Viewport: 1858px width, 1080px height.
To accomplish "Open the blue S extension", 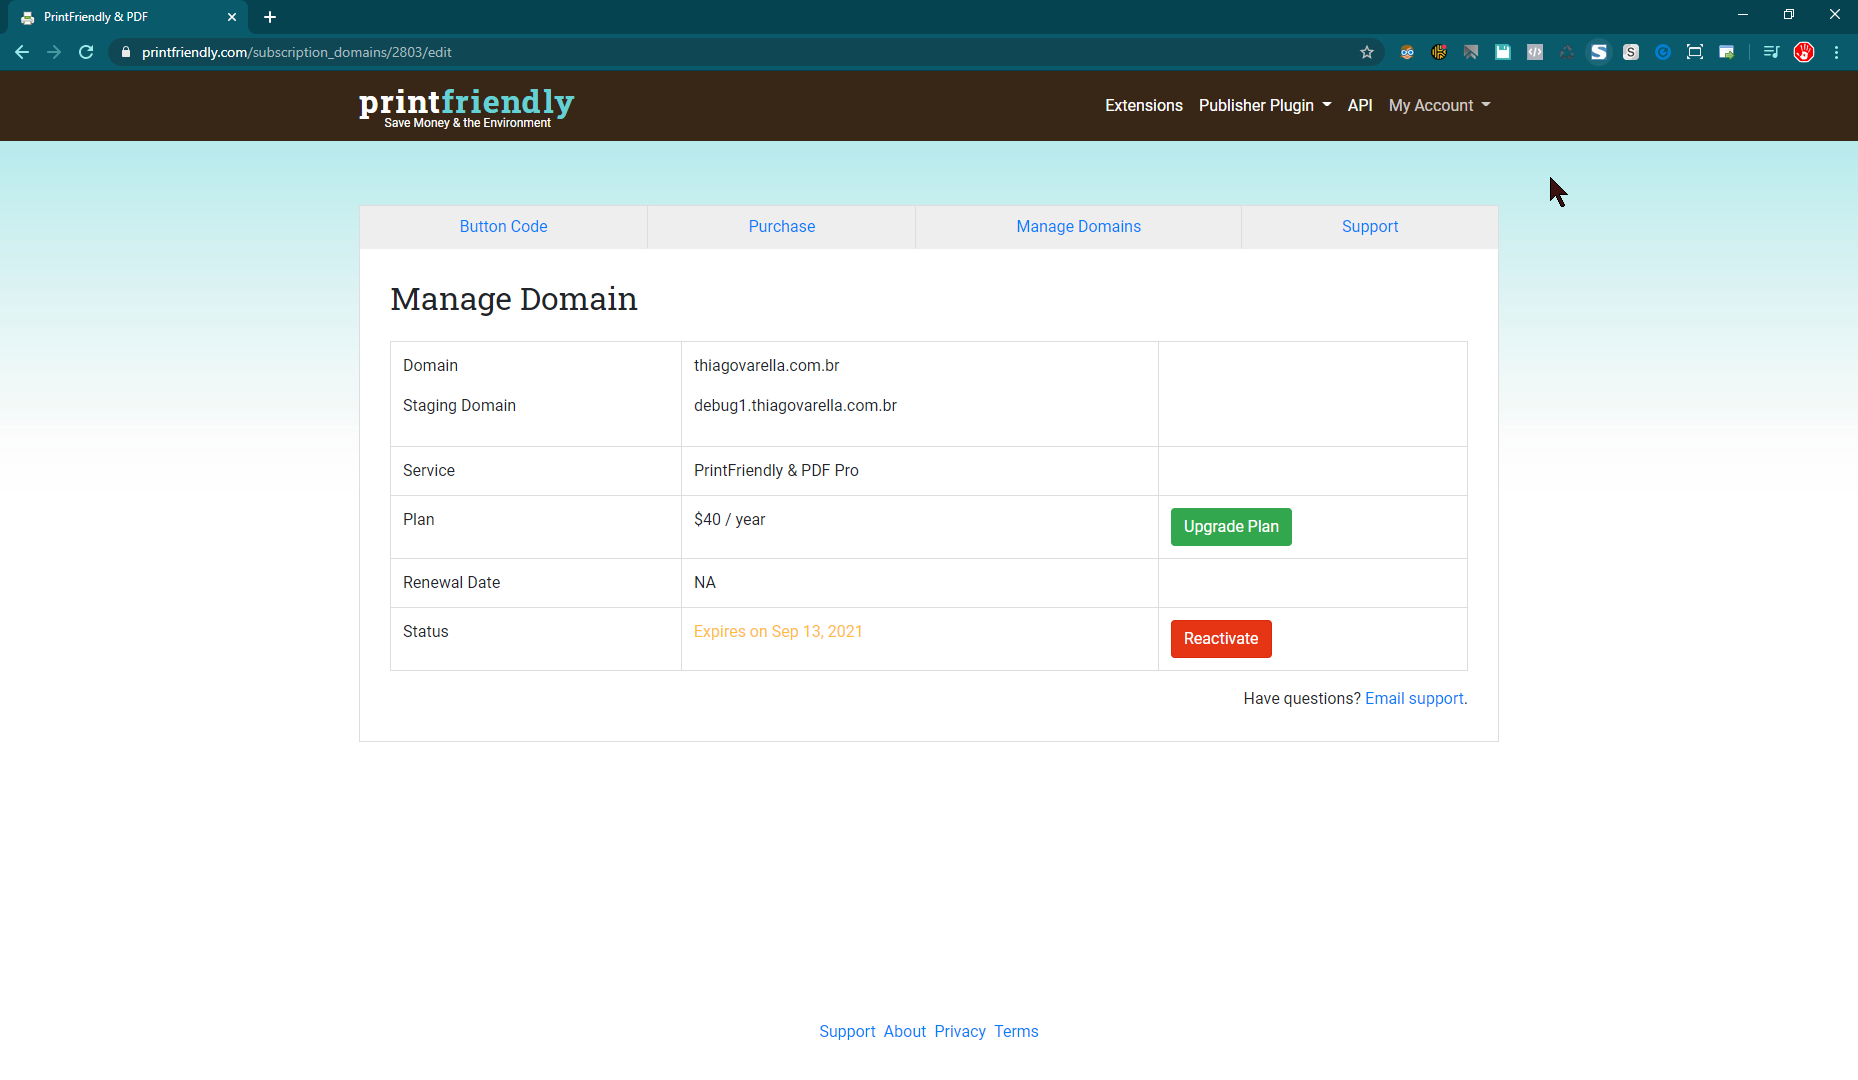I will [1599, 52].
